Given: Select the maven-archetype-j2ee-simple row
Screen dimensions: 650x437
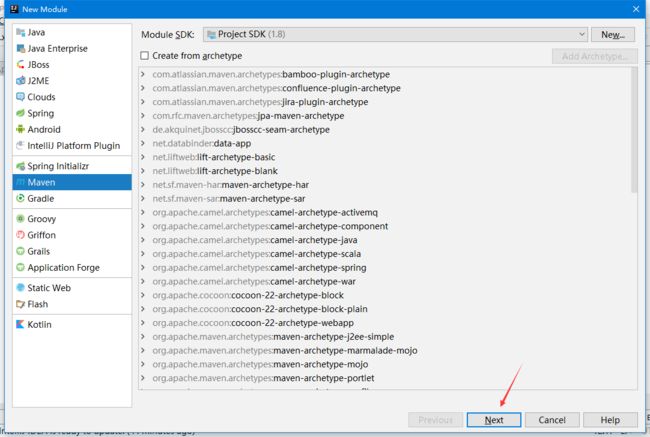Looking at the screenshot, I should click(385, 337).
